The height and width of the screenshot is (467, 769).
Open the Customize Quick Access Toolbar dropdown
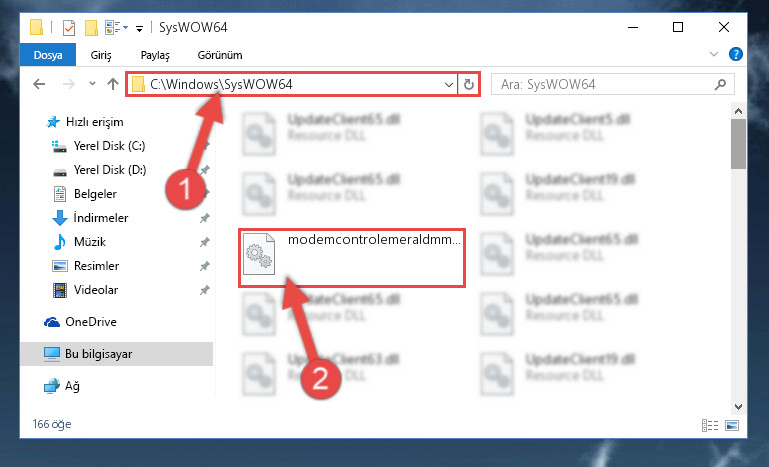pos(139,29)
